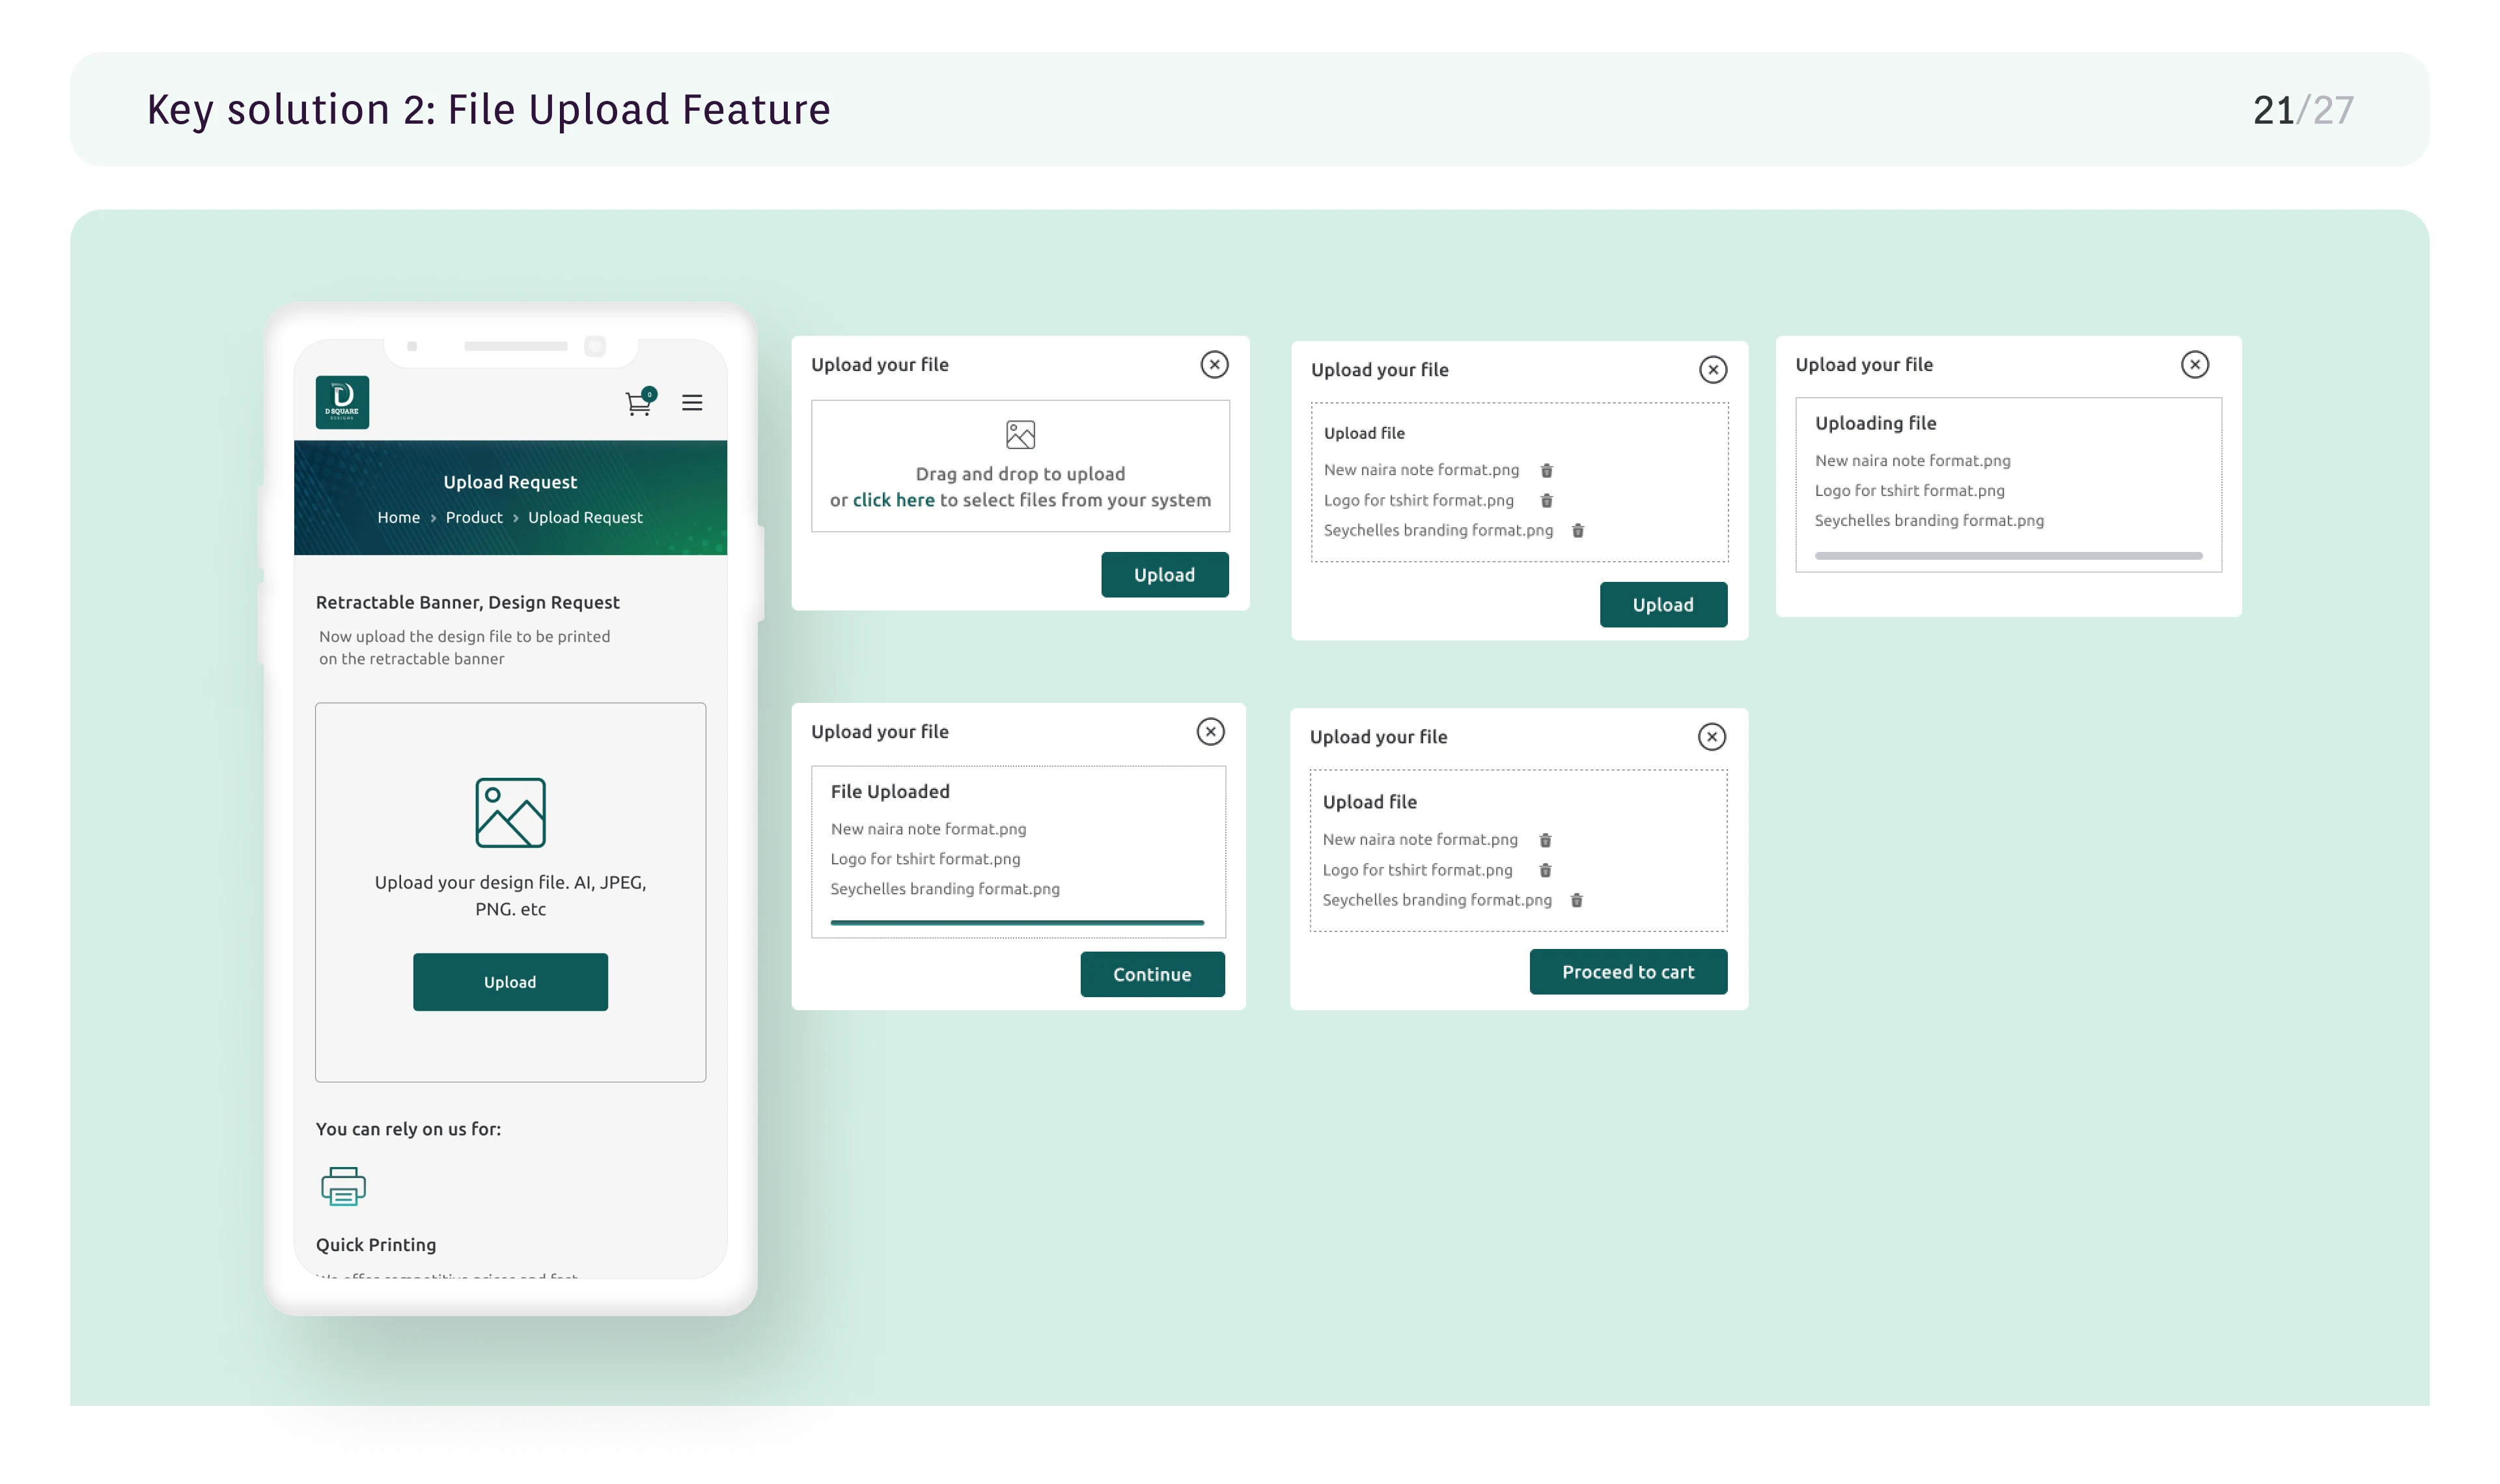Open the shopping cart icon in phone header
Screen dimensions: 2500x1484
coord(638,403)
